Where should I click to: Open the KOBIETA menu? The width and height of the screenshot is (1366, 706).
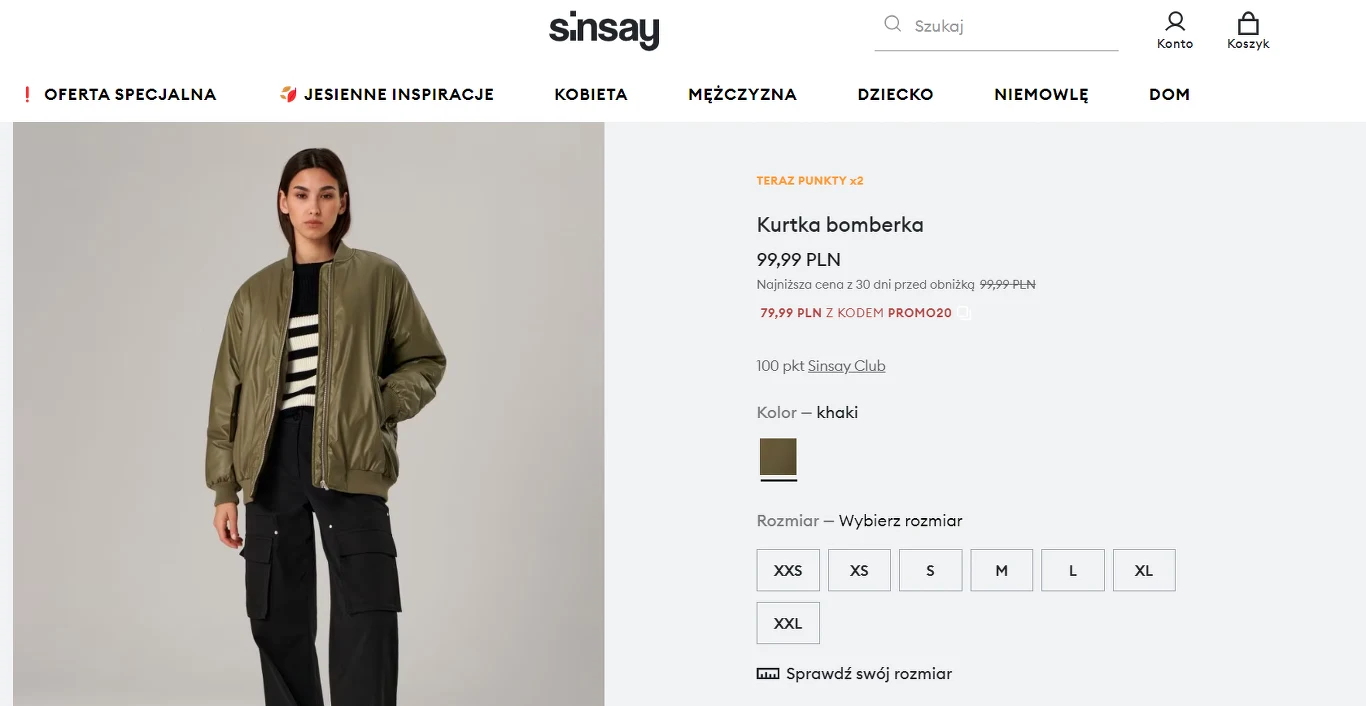(x=591, y=95)
